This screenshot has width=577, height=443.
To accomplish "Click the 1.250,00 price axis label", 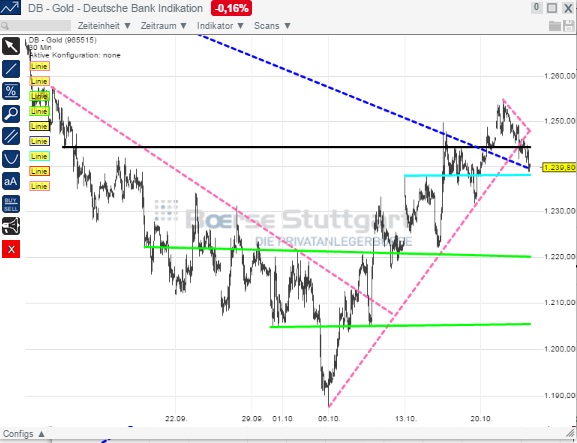I will click(x=559, y=121).
